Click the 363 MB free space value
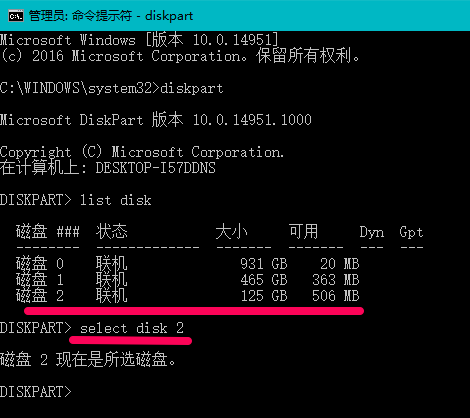Viewport: 470px width, 418px height. pos(336,280)
